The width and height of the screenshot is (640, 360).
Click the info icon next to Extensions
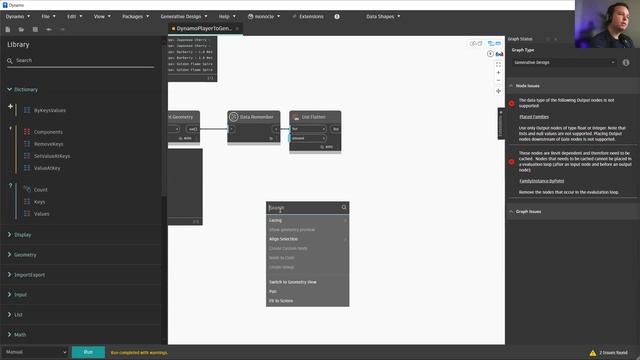click(337, 16)
